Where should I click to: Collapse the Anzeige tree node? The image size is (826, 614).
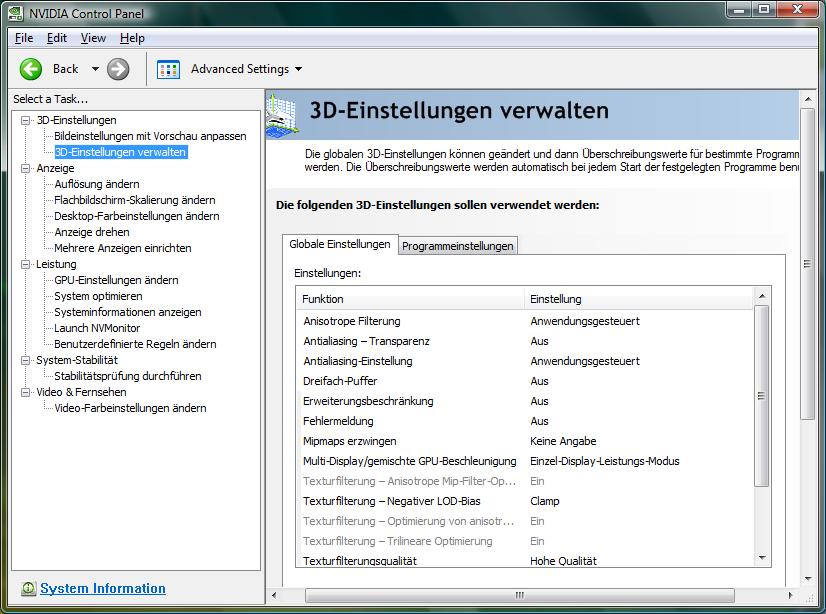click(x=25, y=168)
